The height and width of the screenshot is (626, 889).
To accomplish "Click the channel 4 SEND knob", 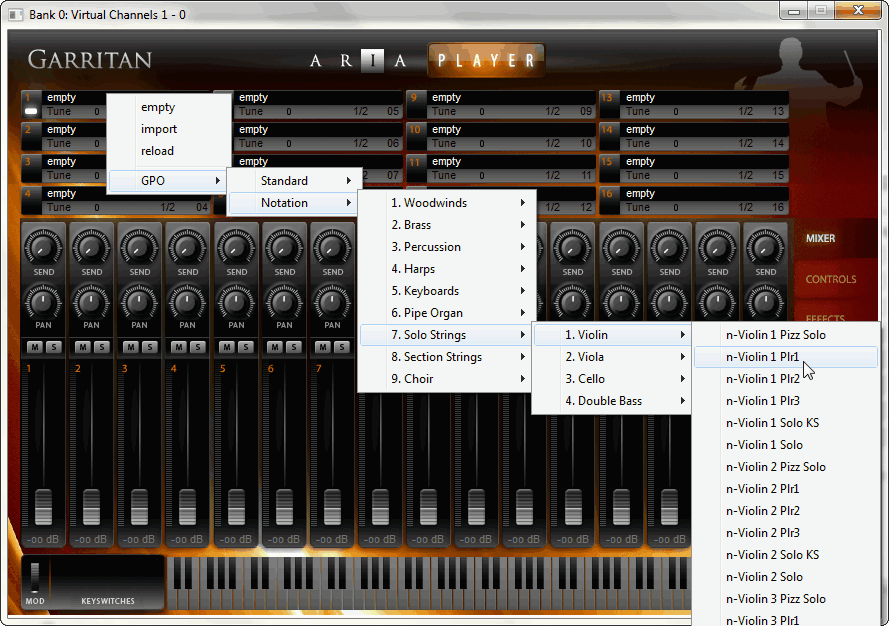I will pos(188,246).
